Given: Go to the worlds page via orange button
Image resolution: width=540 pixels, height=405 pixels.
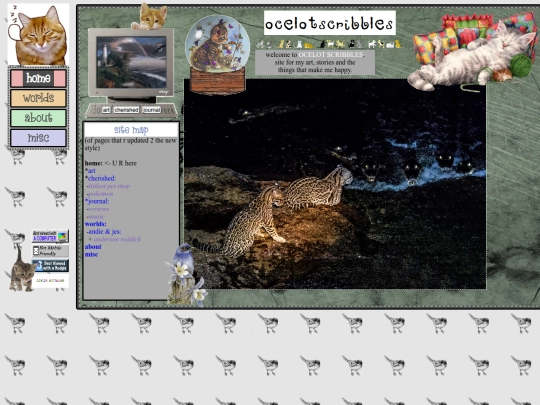Looking at the screenshot, I should pyautogui.click(x=38, y=98).
